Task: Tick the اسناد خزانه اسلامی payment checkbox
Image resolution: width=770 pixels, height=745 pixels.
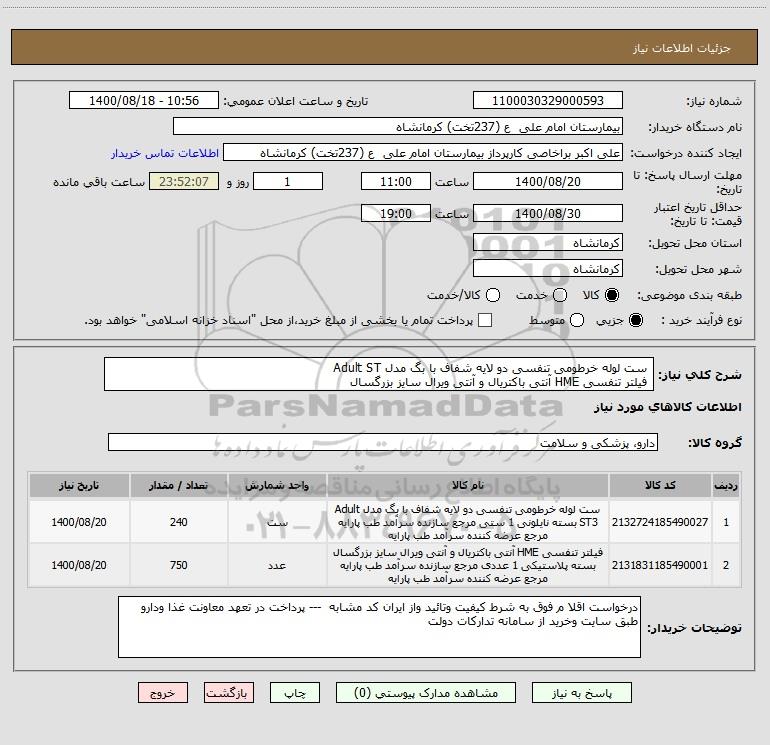Action: [485, 320]
